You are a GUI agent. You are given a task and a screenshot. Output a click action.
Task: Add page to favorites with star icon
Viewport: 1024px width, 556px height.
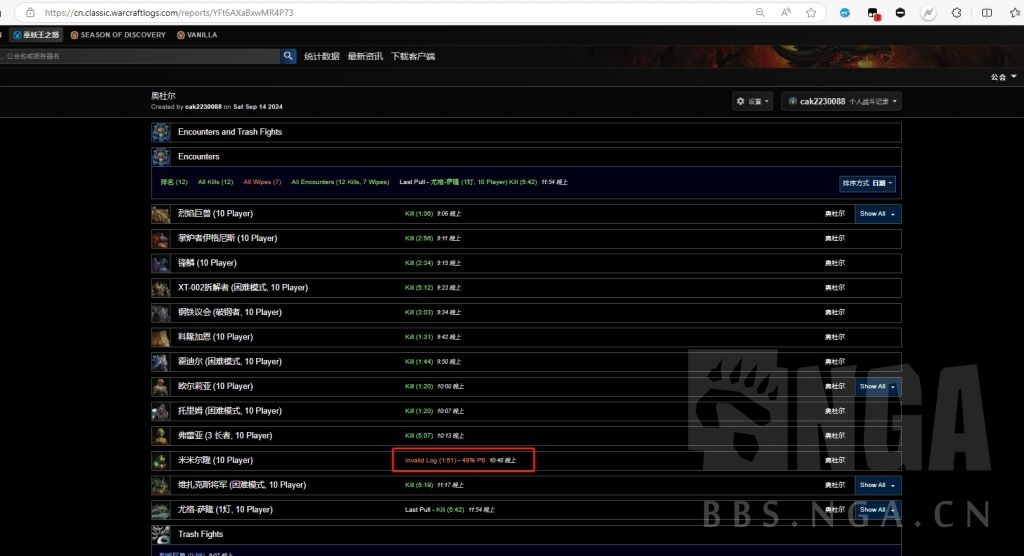tap(811, 12)
